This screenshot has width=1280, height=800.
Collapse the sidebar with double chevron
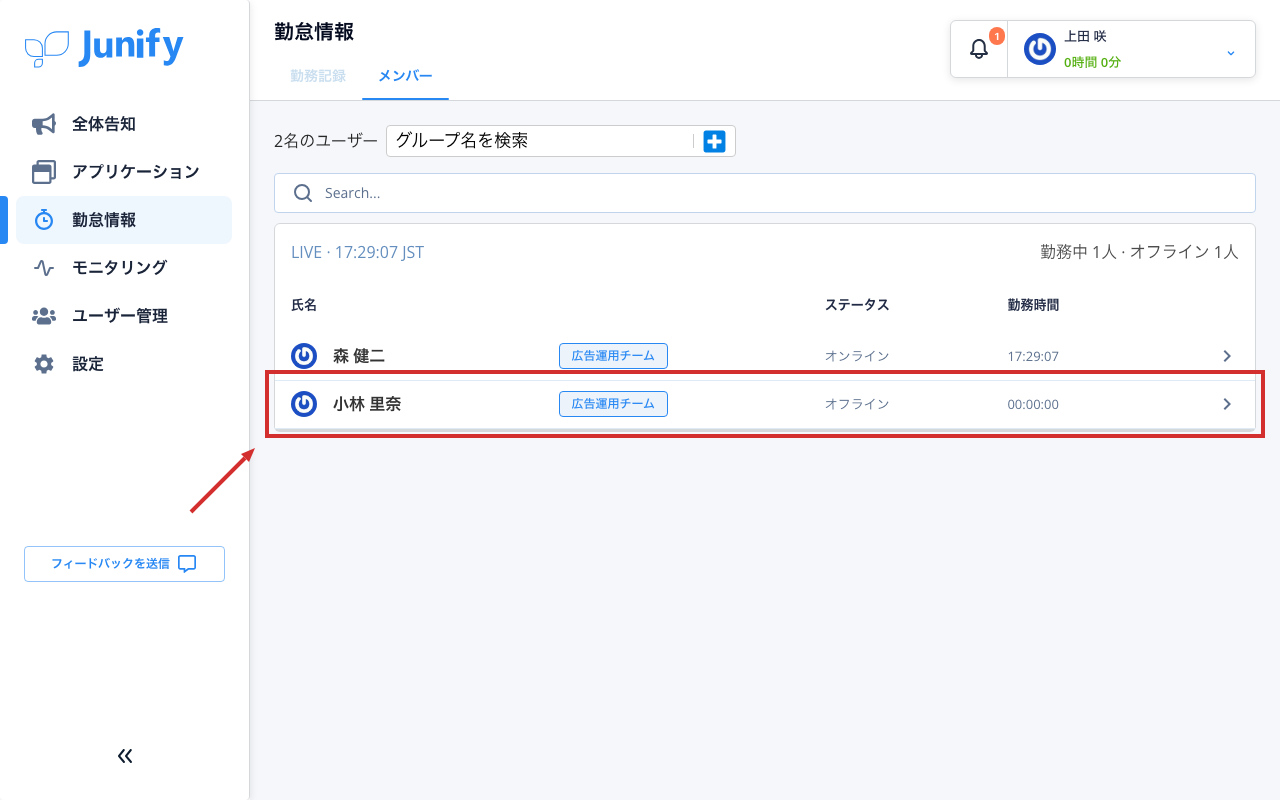click(125, 756)
